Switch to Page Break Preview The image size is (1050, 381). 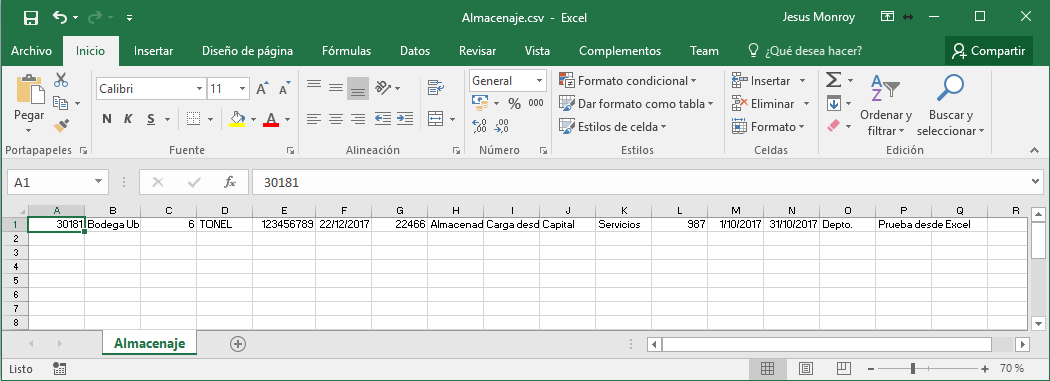(844, 368)
